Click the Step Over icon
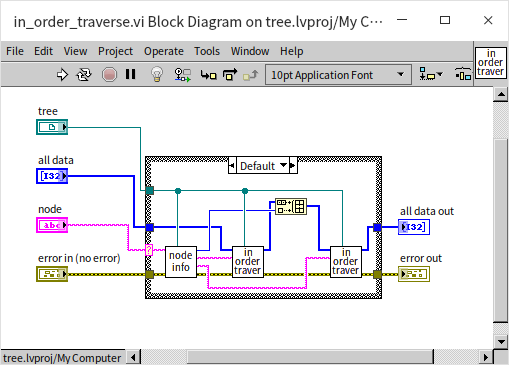509x365 pixels. click(x=230, y=75)
